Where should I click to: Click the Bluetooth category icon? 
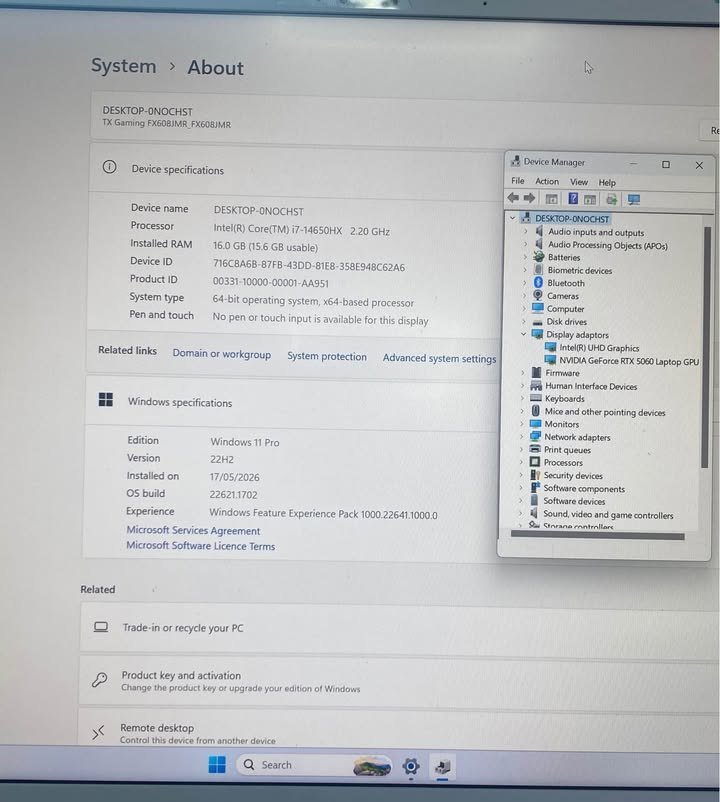[538, 282]
